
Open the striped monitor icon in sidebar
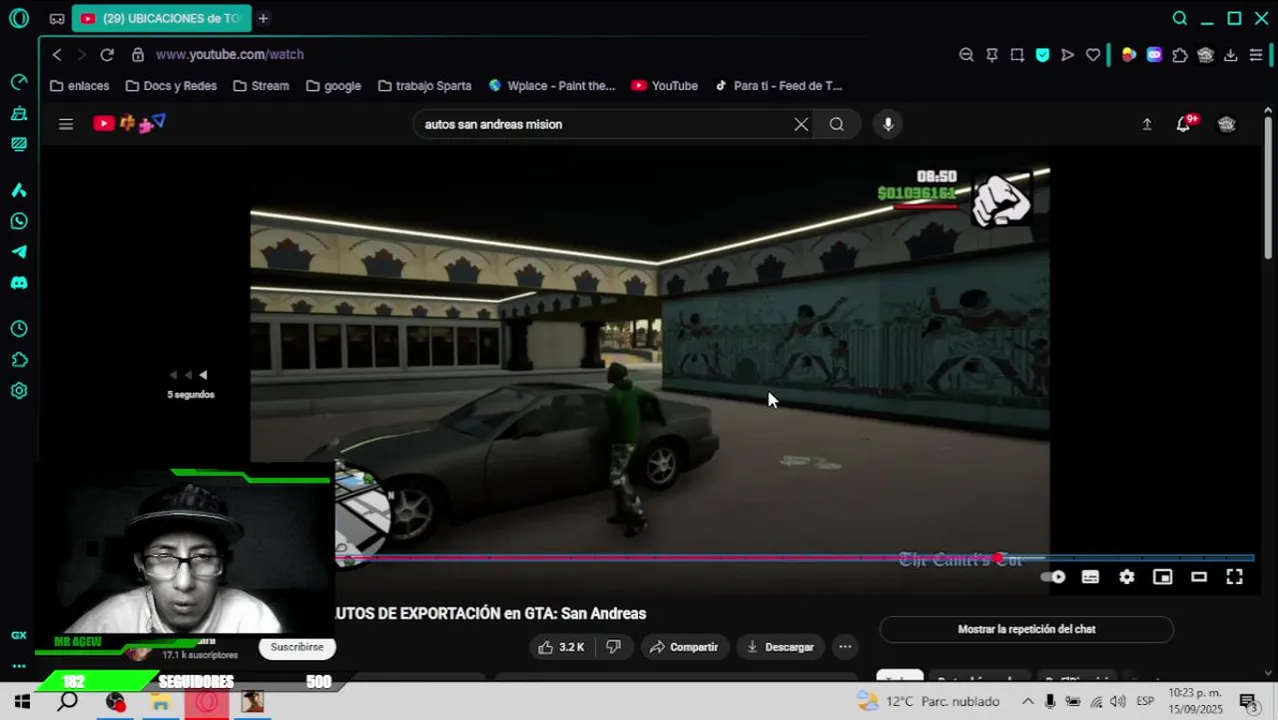pyautogui.click(x=18, y=144)
